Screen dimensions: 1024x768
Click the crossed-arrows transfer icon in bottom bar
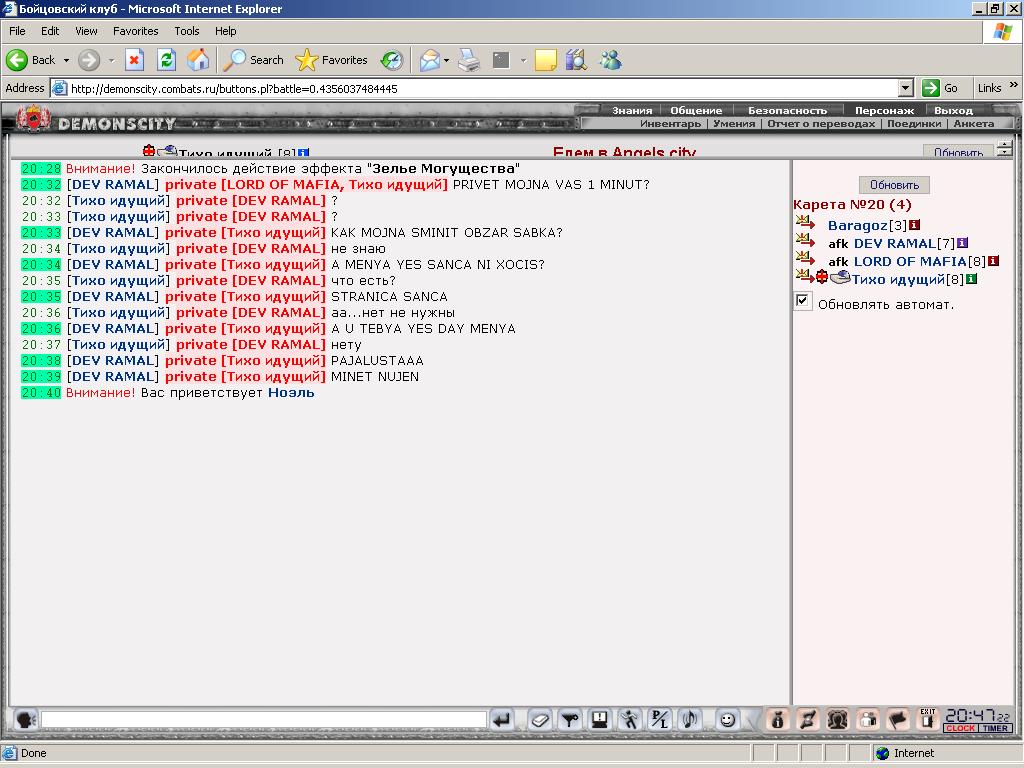[808, 720]
